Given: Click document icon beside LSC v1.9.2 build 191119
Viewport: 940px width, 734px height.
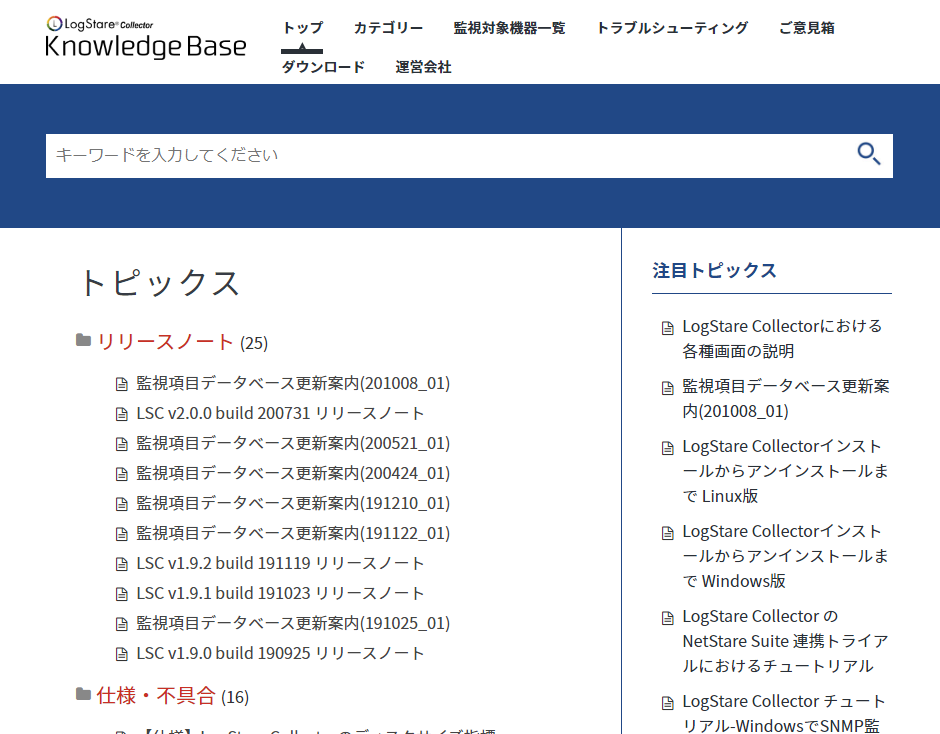Looking at the screenshot, I should point(122,564).
